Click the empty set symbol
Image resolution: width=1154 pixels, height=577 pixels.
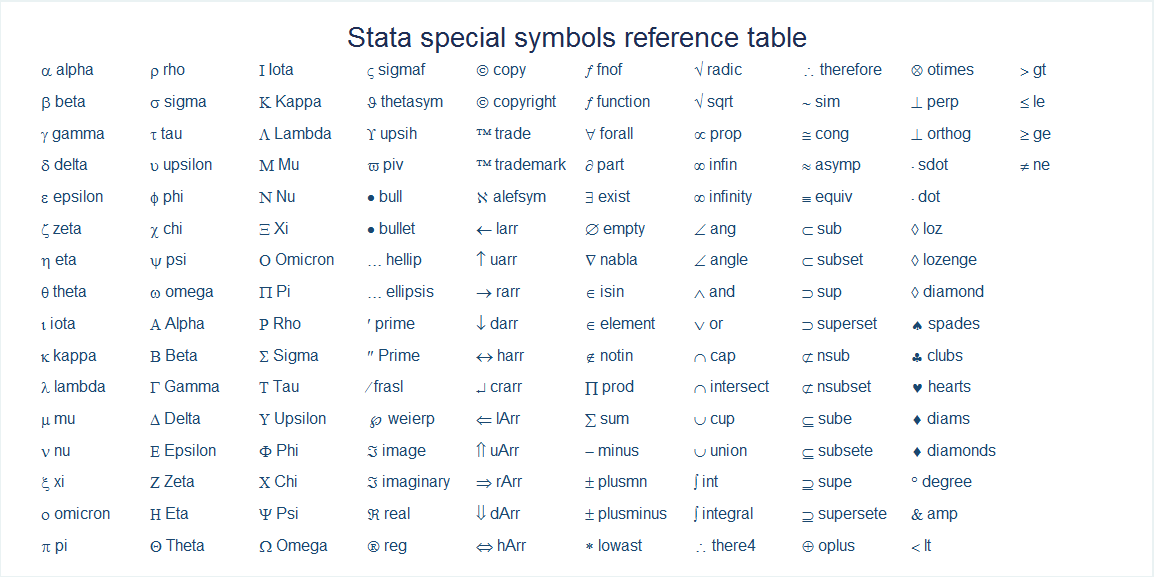592,230
